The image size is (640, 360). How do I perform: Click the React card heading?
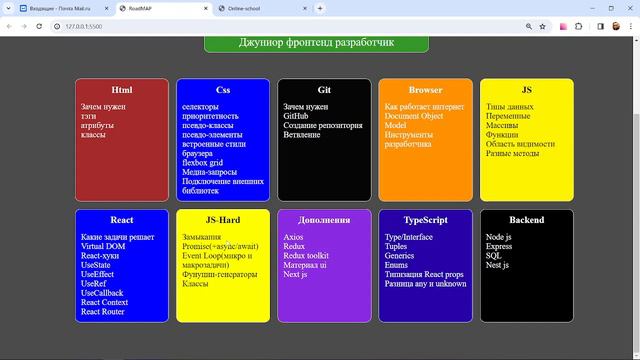122,220
